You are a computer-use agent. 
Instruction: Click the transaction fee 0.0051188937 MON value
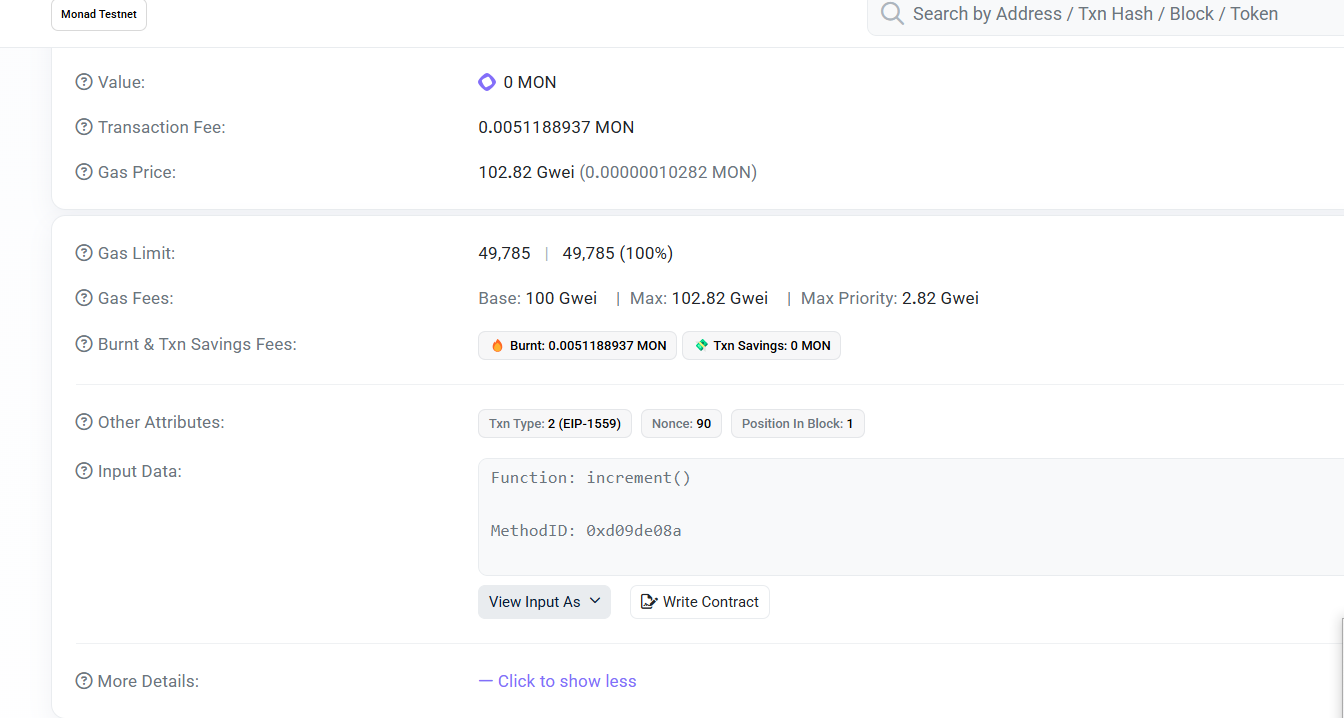point(556,127)
